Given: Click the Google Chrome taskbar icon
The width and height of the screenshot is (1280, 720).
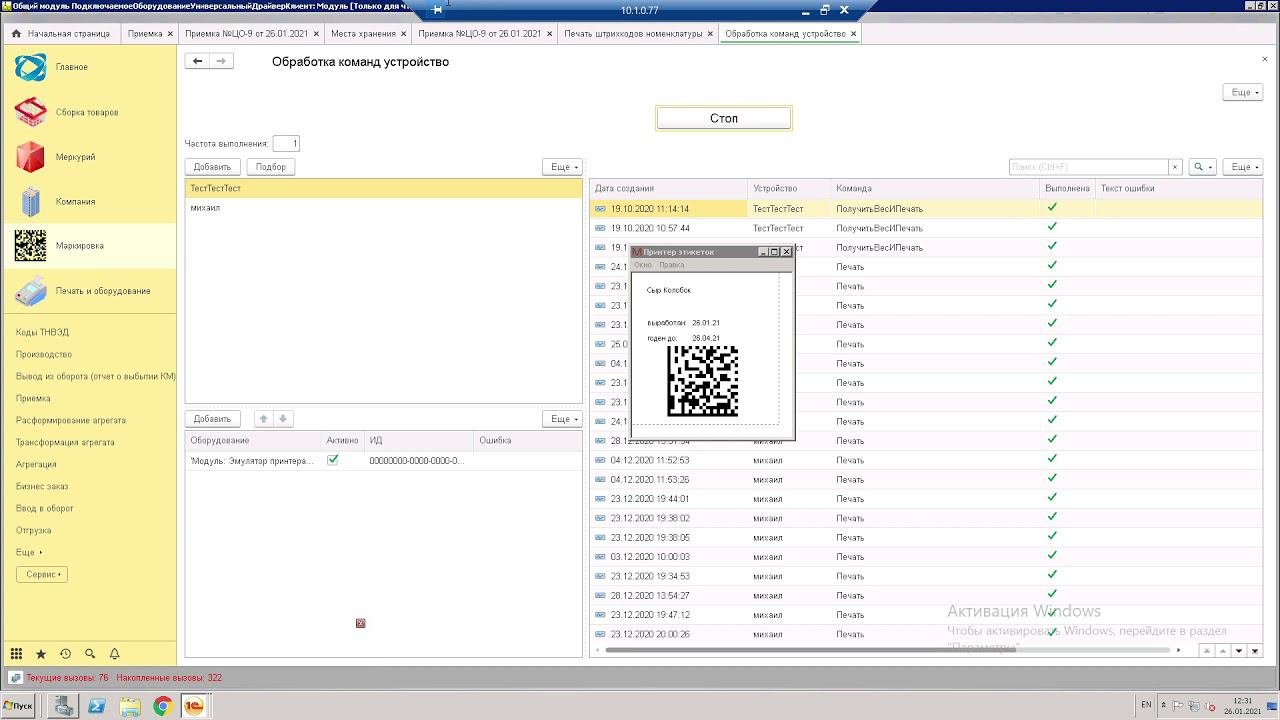Looking at the screenshot, I should click(x=161, y=706).
